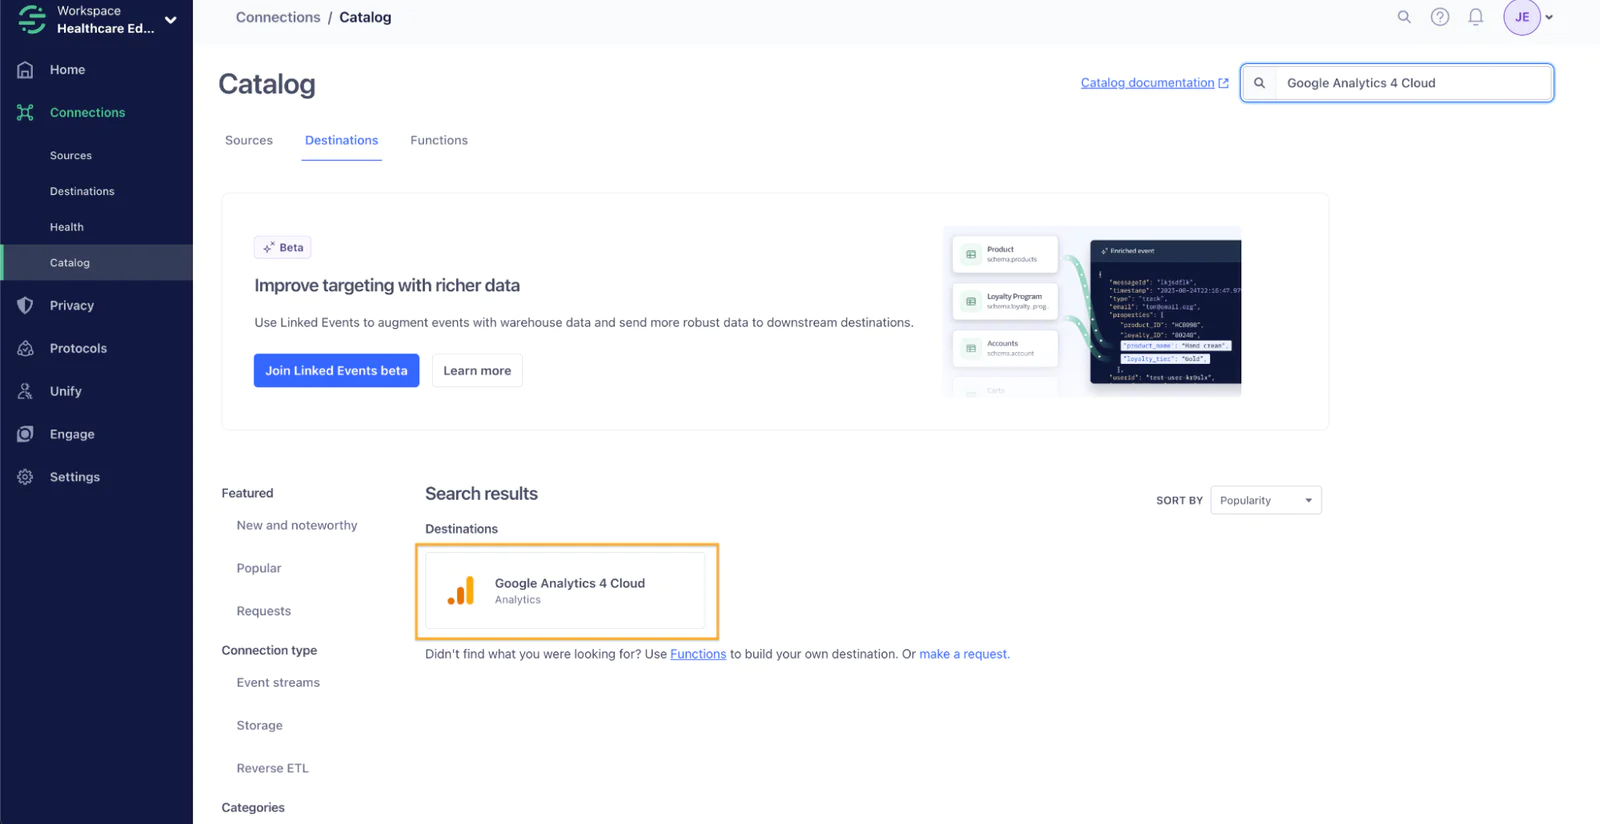1600x824 pixels.
Task: Open Protocols section in the sidebar
Action: 78,348
